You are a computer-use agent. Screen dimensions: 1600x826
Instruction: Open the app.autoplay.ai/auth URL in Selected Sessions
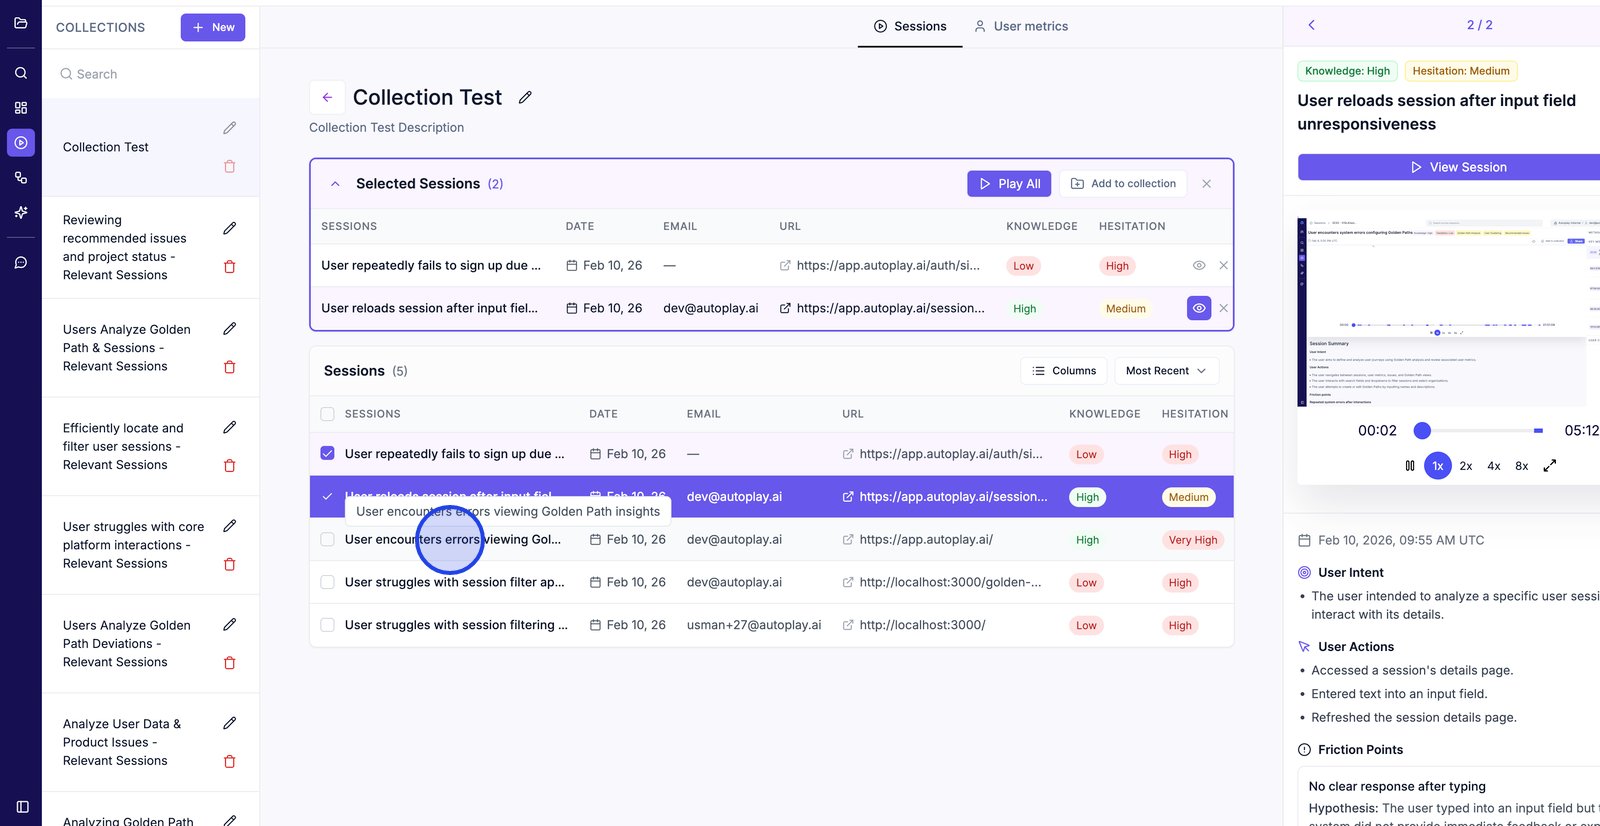[880, 265]
